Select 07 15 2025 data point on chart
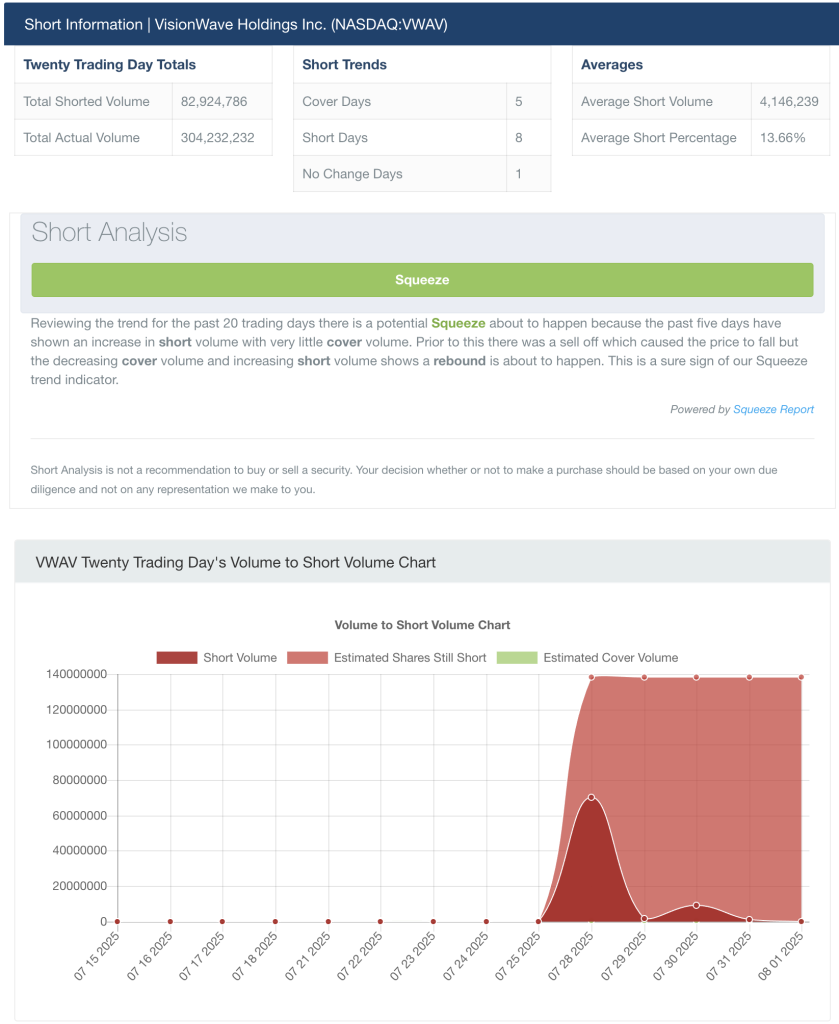839x1024 pixels. pos(118,921)
